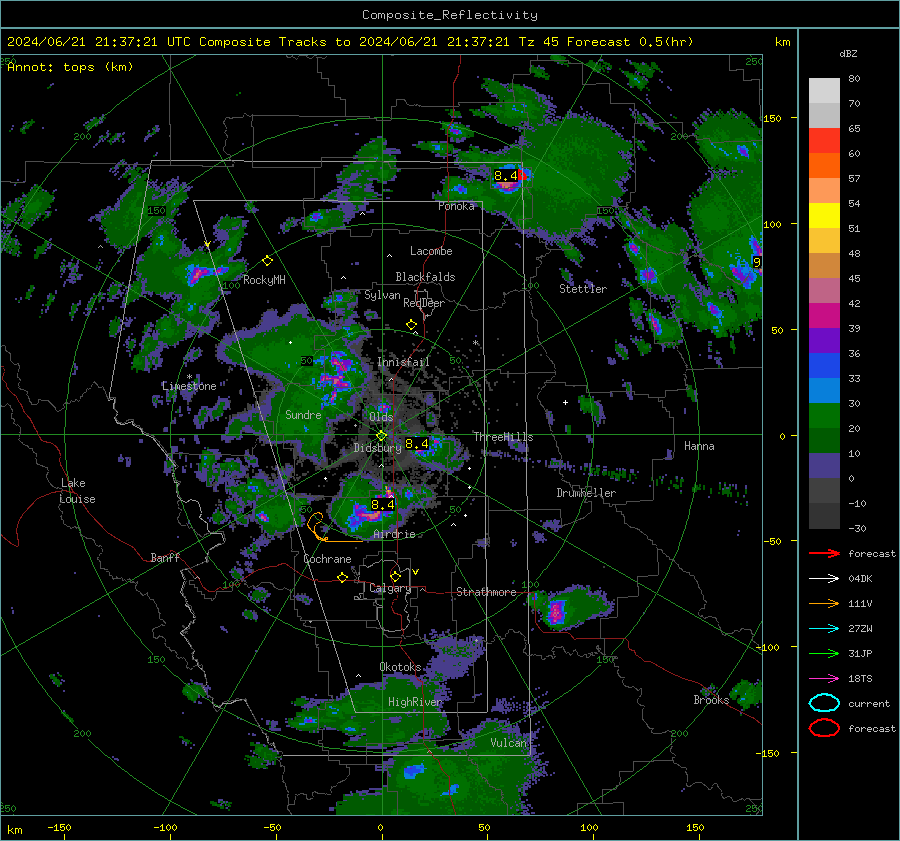Image resolution: width=900 pixels, height=841 pixels.
Task: Click the dBZ legend heading
Action: click(848, 54)
